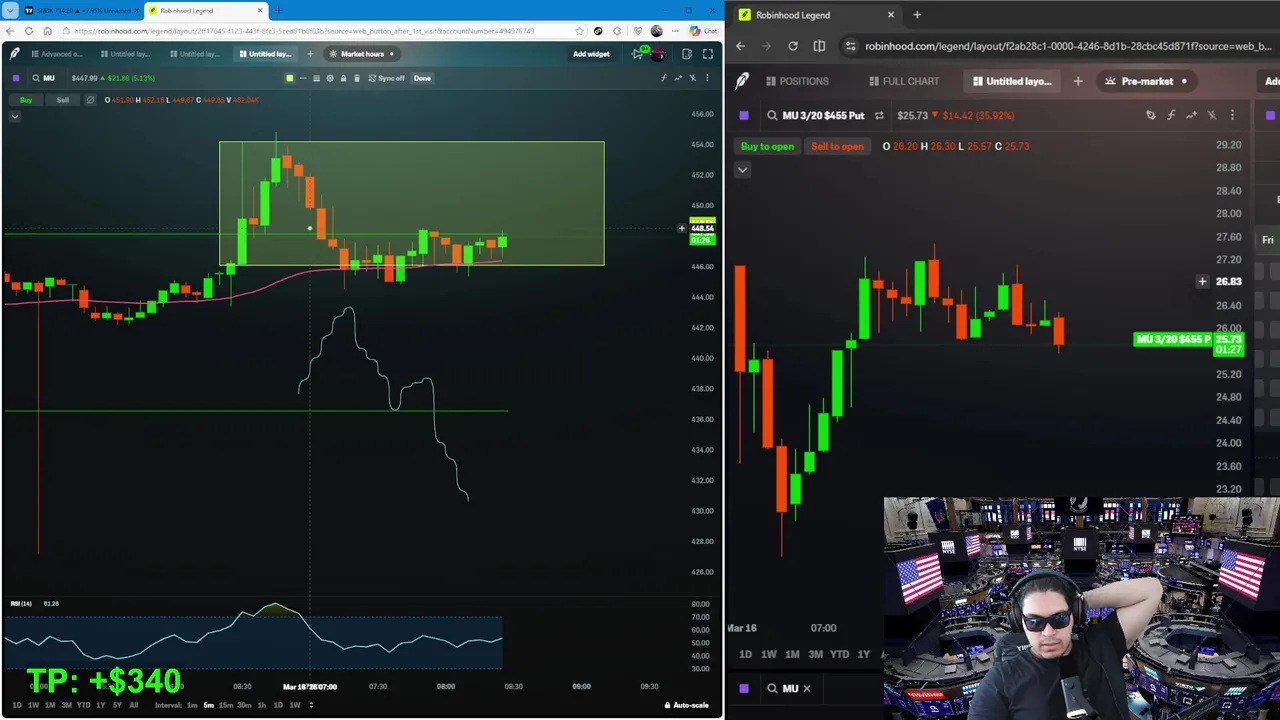Click purple widget link color in MU chart
The image size is (1280, 720).
point(15,78)
